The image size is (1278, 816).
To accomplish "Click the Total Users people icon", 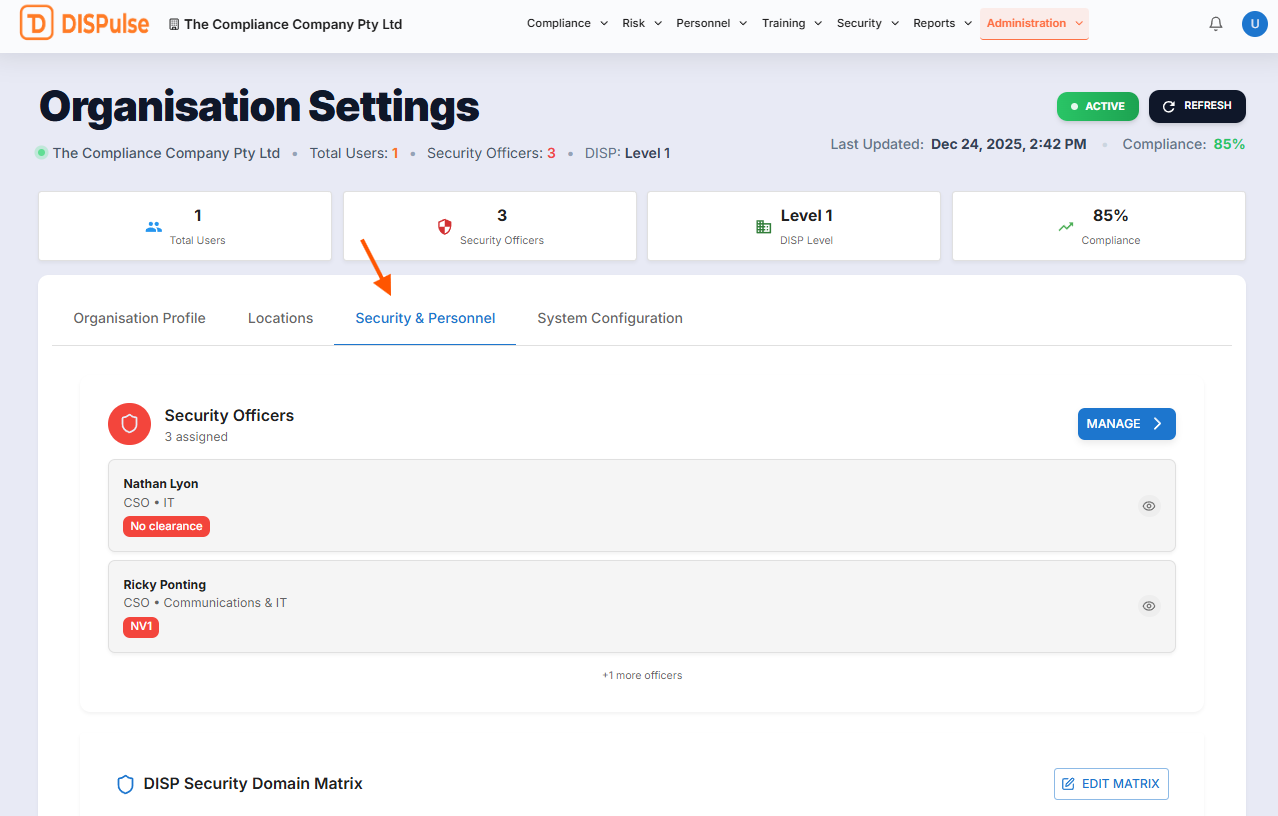I will 153,227.
